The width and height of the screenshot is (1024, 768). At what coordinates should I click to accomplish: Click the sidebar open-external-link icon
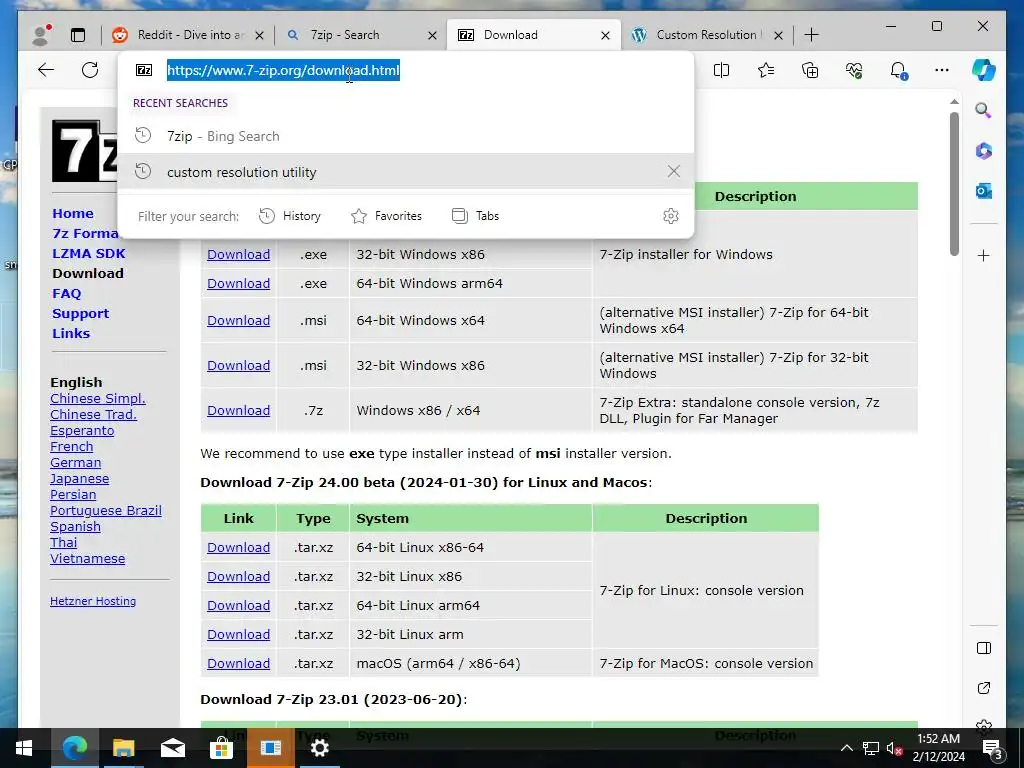point(984,688)
